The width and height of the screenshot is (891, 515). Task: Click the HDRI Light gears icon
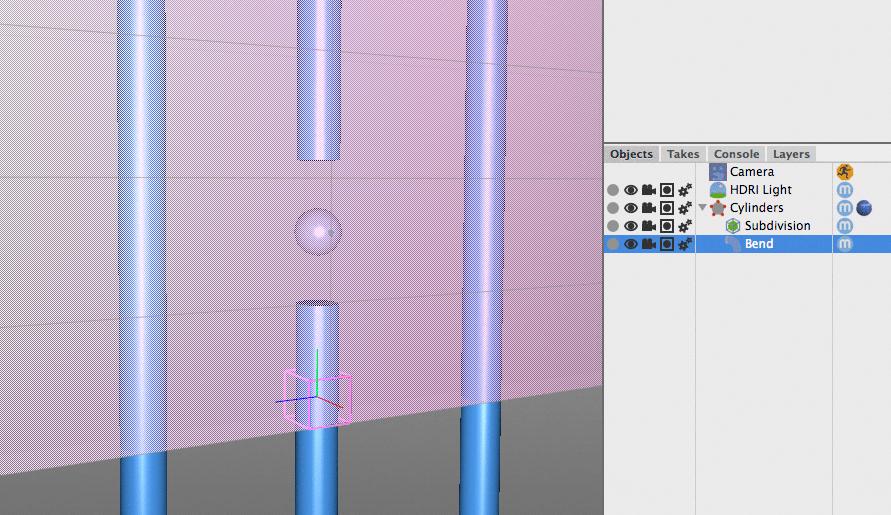point(685,190)
